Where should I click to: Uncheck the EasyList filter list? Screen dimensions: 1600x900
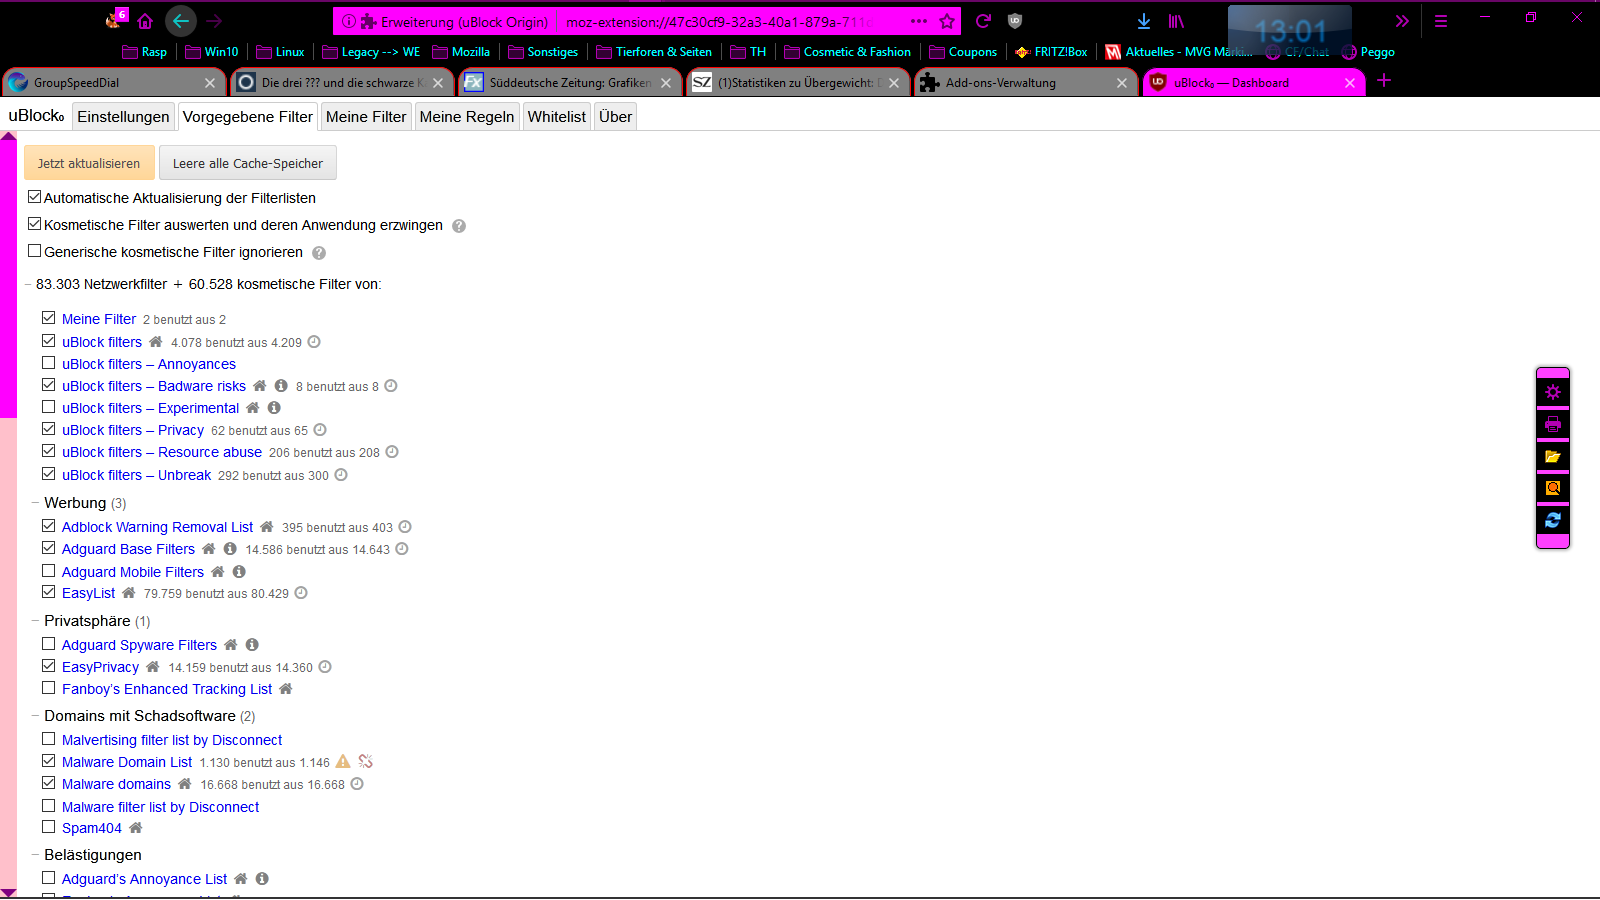pyautogui.click(x=48, y=592)
